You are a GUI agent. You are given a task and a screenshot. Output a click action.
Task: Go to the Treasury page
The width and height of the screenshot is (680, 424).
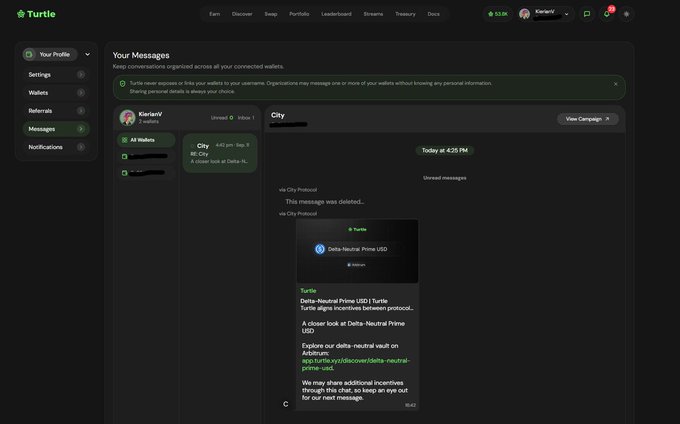tap(405, 14)
